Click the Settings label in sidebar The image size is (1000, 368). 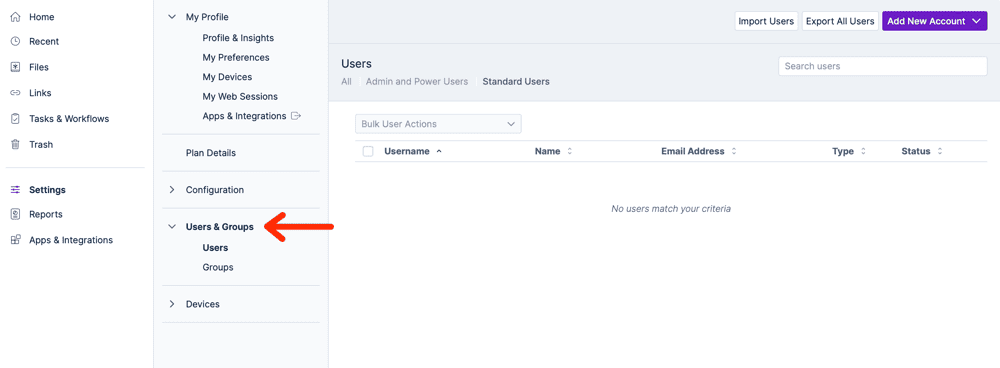click(47, 189)
